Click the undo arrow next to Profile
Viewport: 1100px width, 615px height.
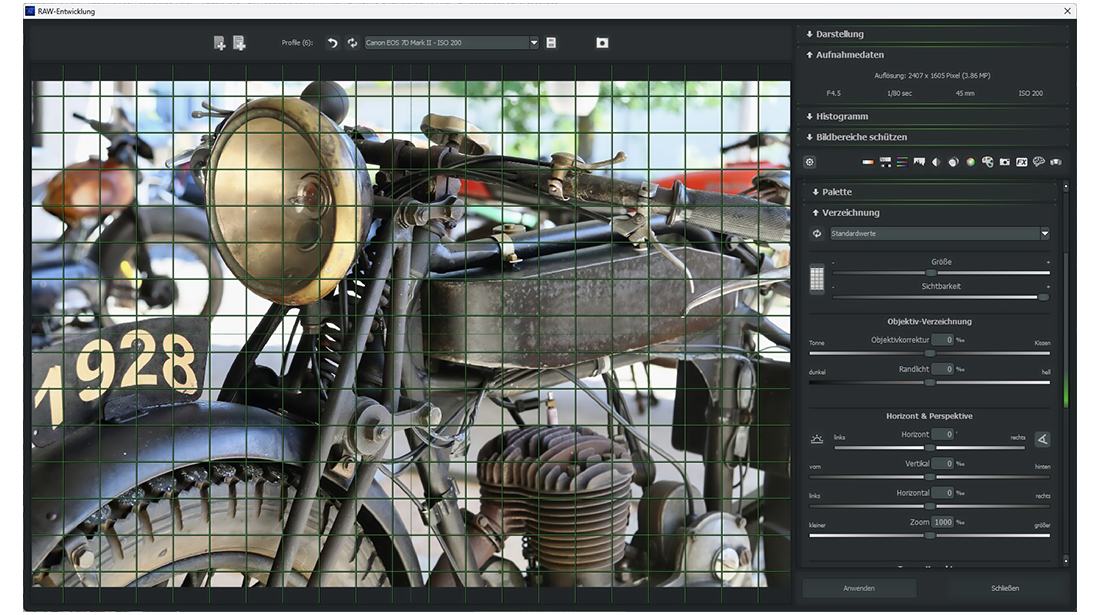coord(333,43)
